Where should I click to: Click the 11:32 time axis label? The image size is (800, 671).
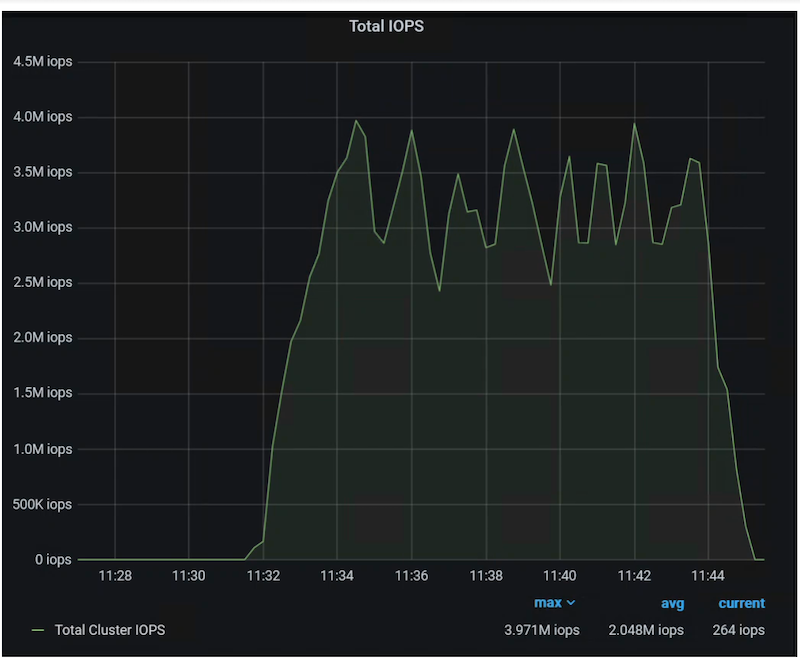pos(263,576)
